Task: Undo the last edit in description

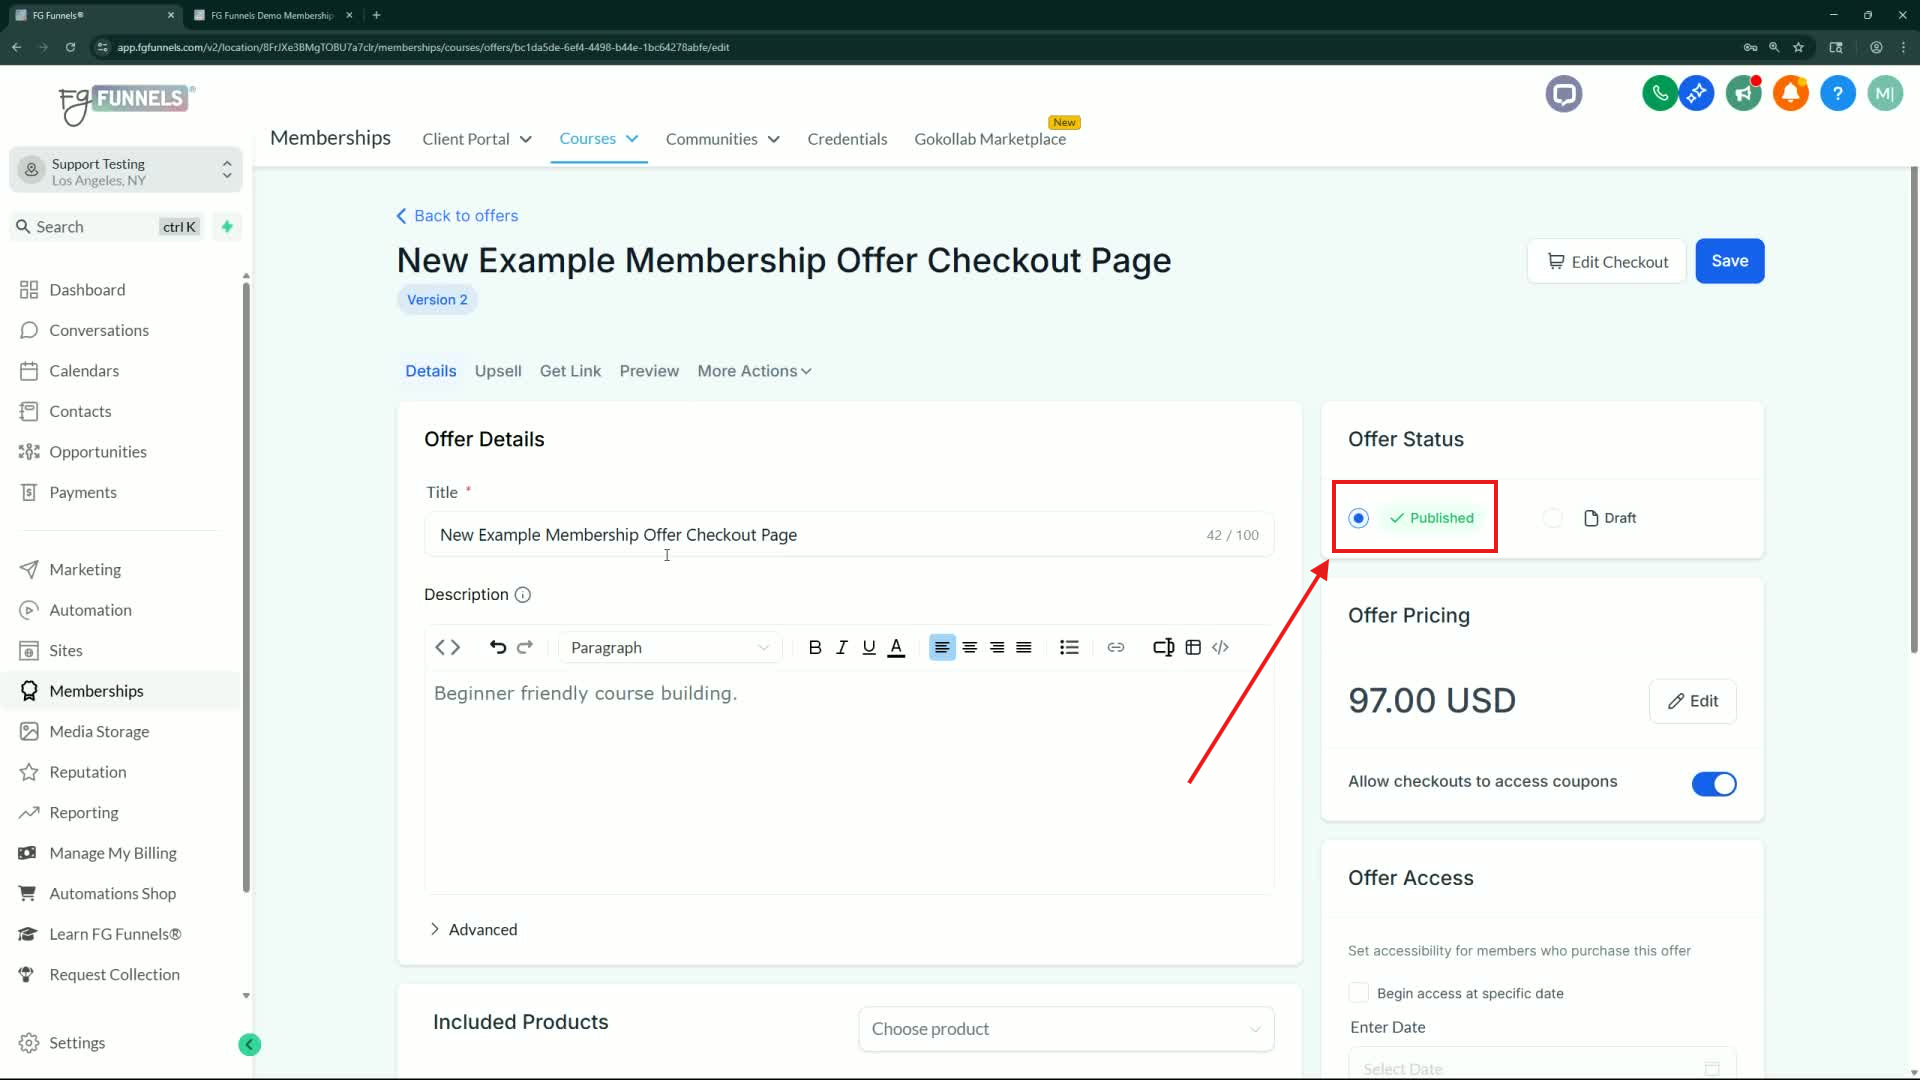Action: click(497, 647)
